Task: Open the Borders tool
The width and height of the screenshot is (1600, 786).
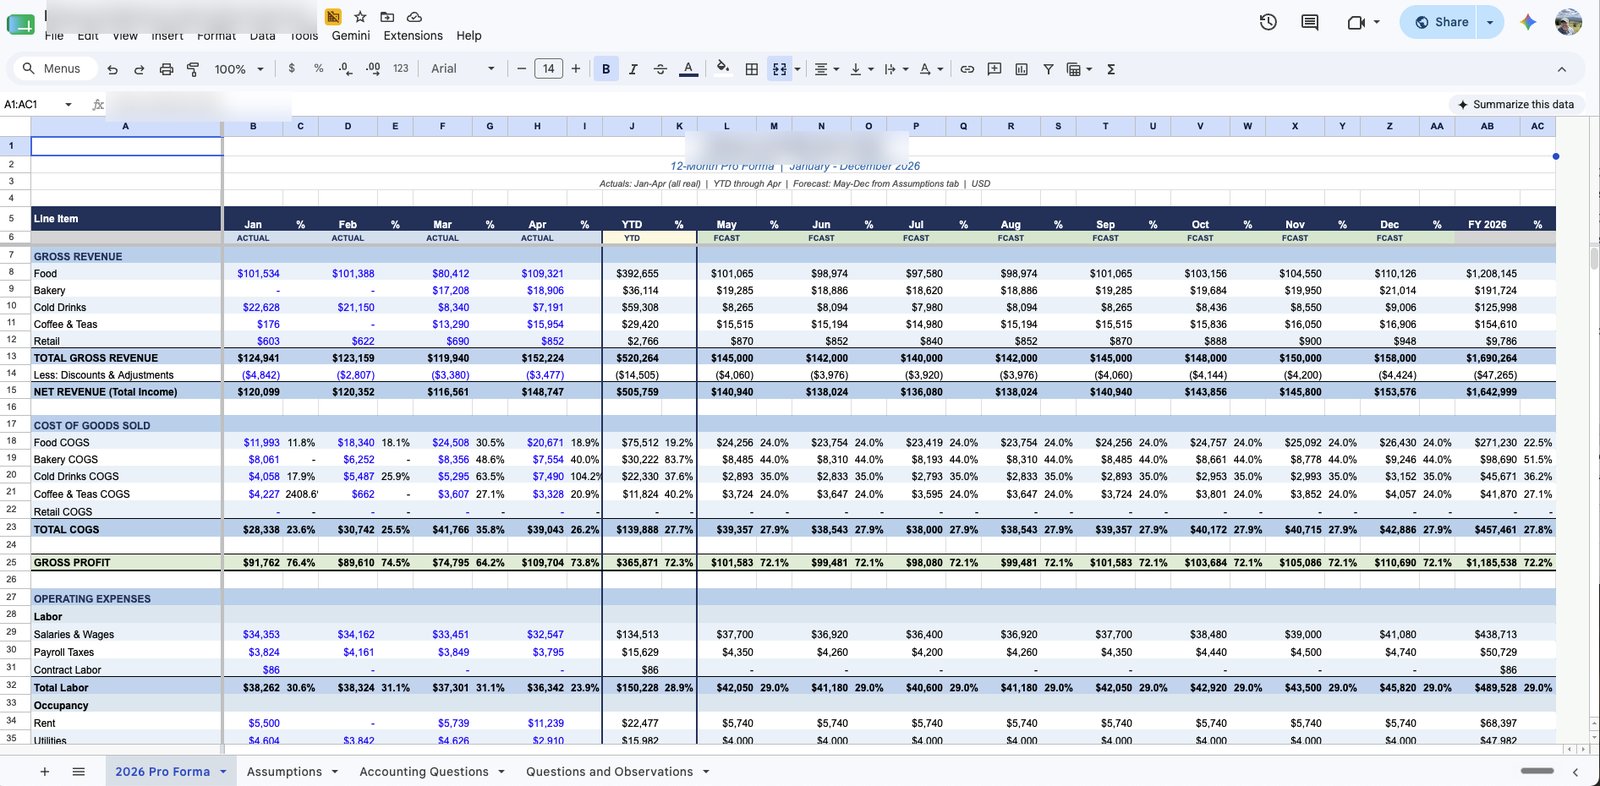Action: (751, 69)
